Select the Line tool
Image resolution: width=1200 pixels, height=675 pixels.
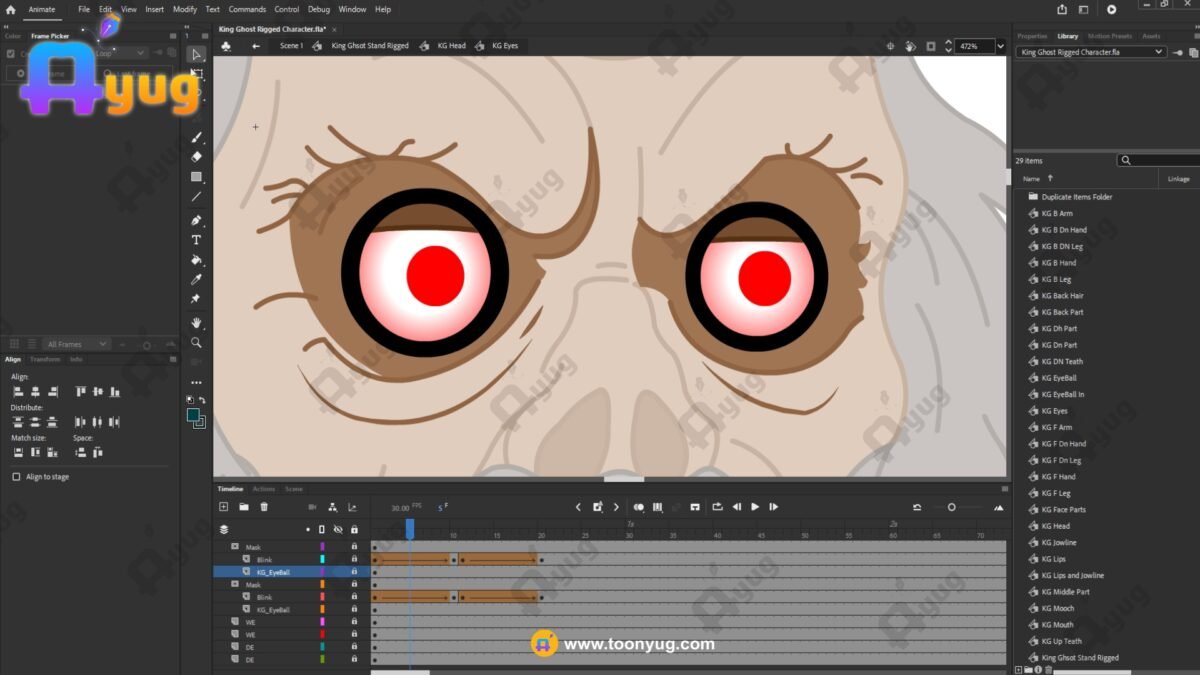pyautogui.click(x=197, y=197)
